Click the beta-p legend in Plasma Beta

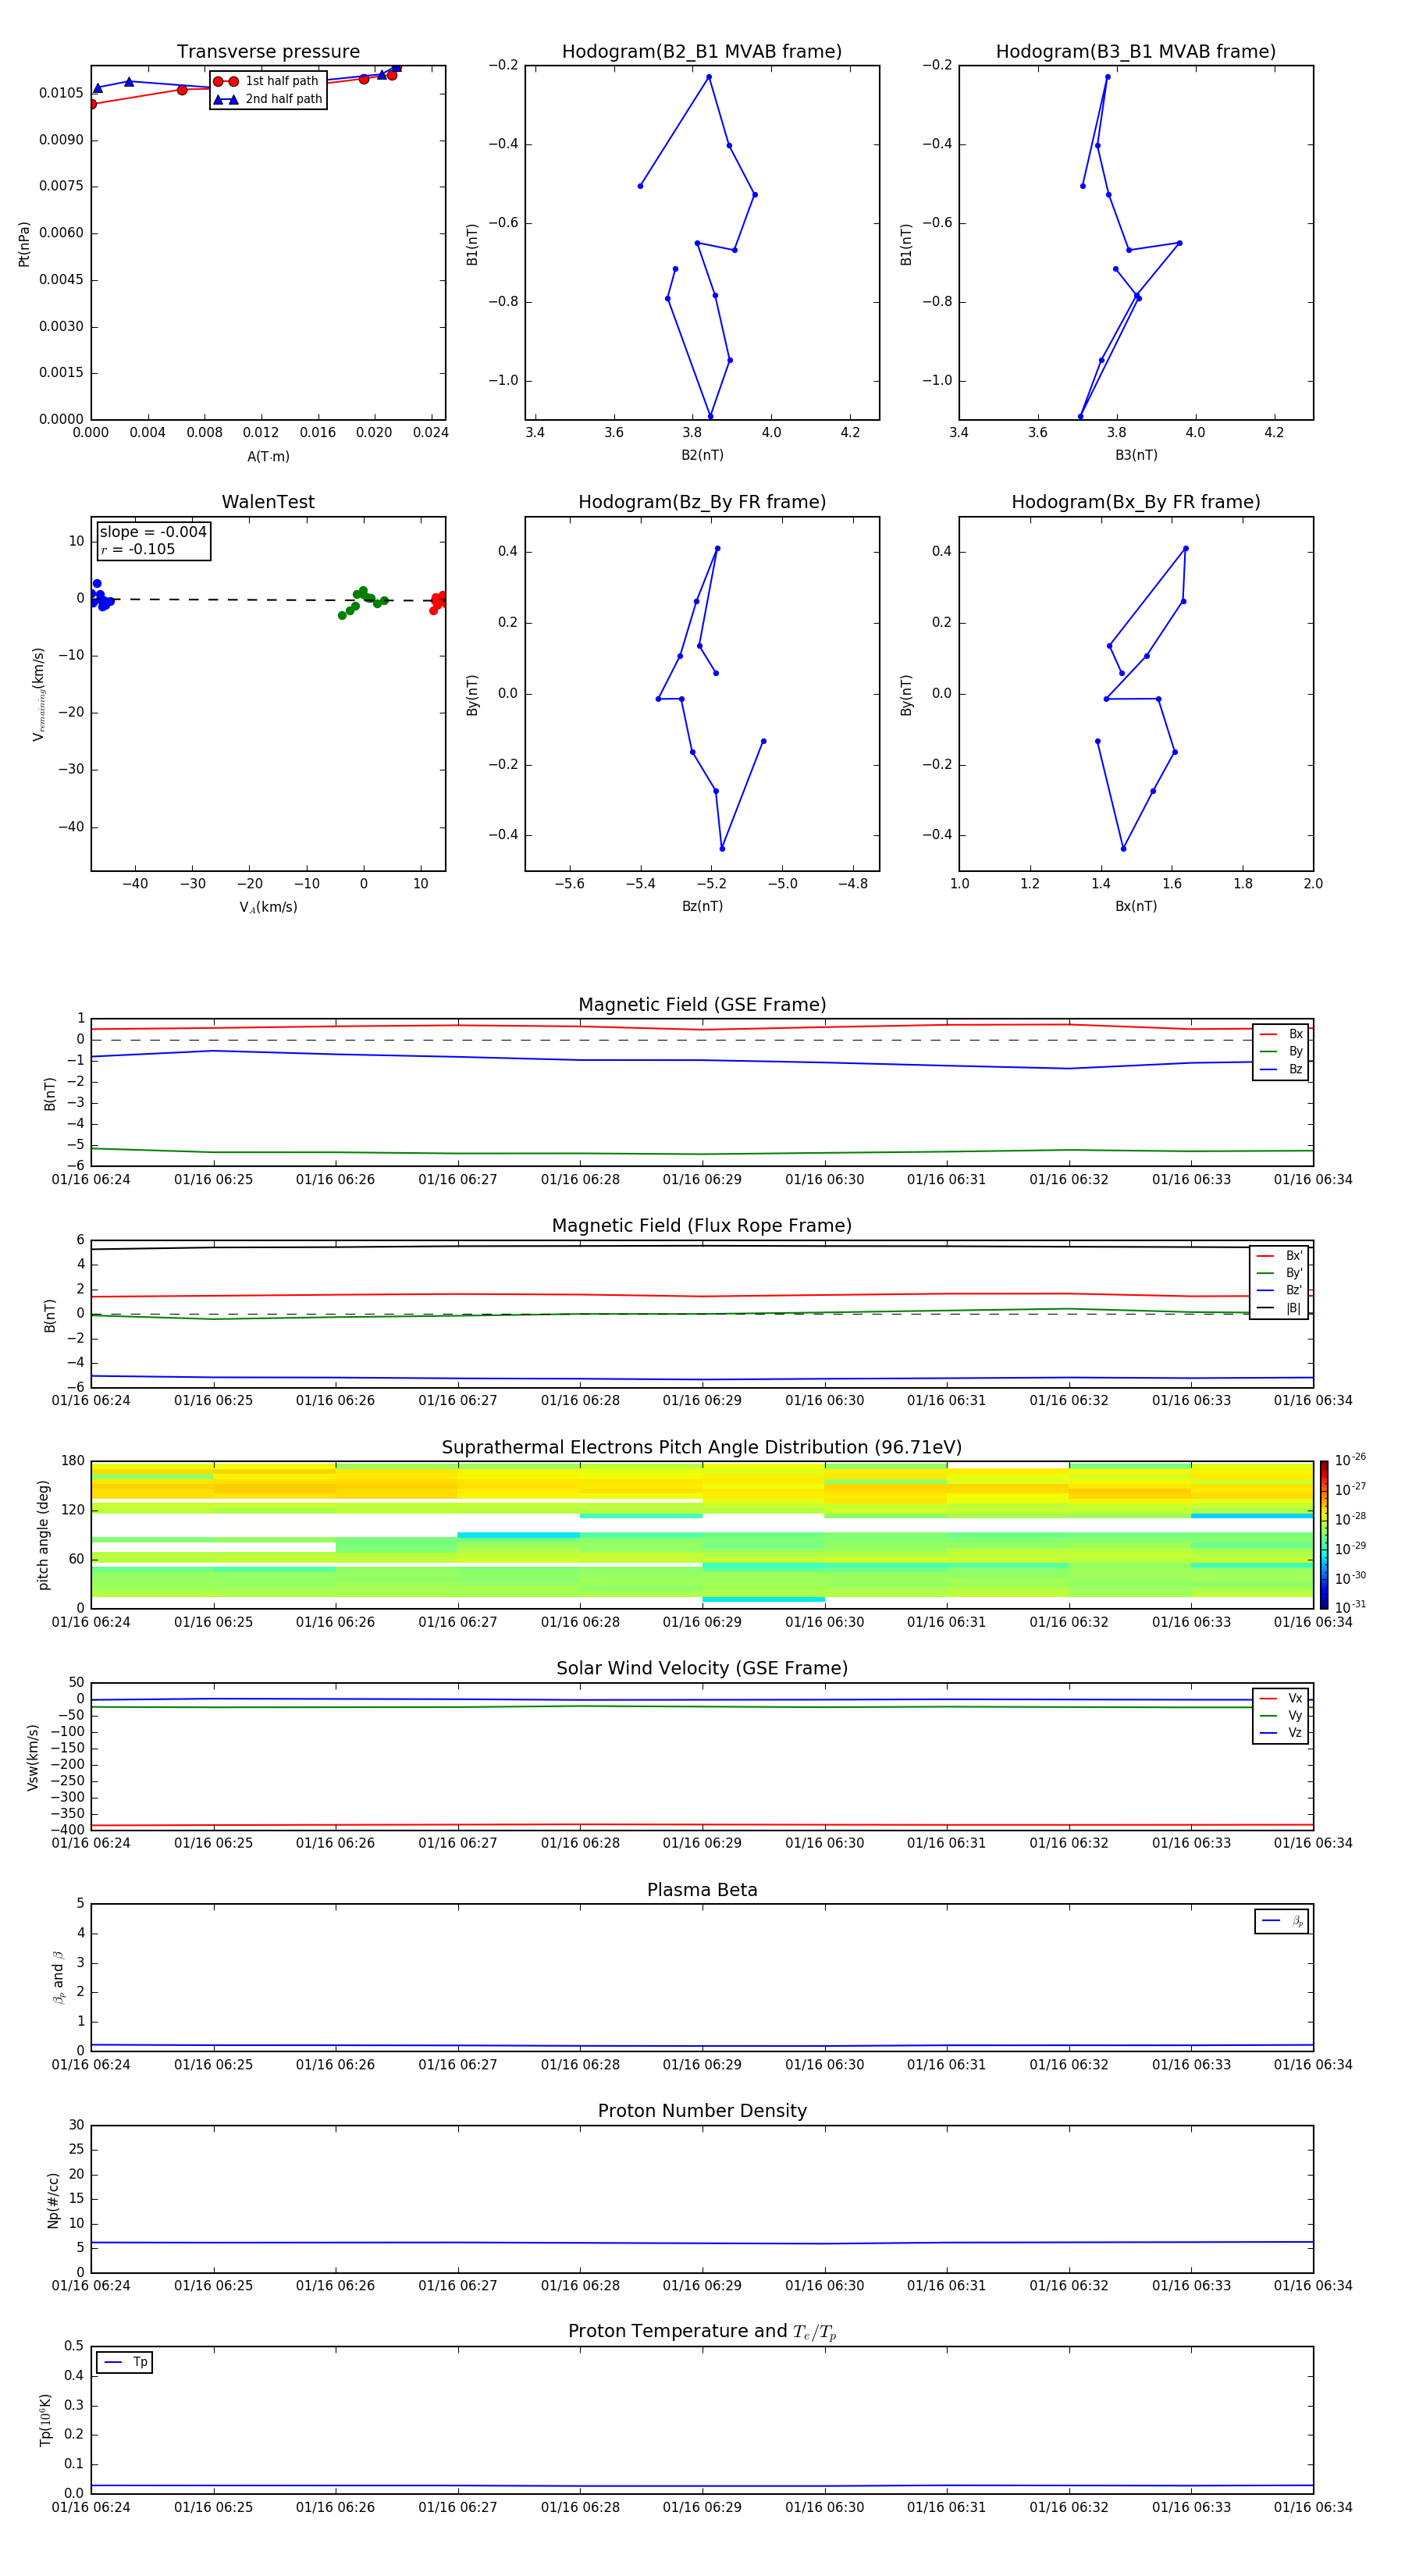(x=1282, y=1921)
